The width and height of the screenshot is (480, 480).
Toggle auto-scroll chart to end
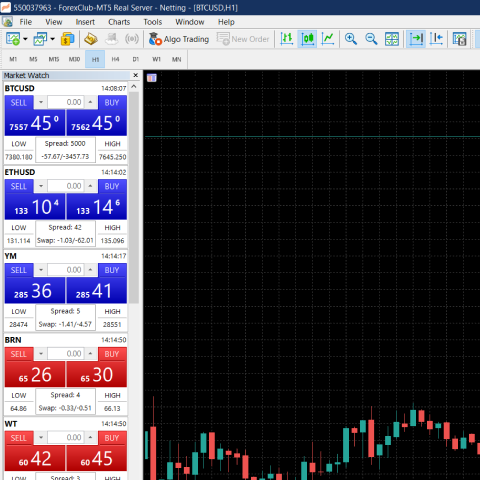point(416,39)
